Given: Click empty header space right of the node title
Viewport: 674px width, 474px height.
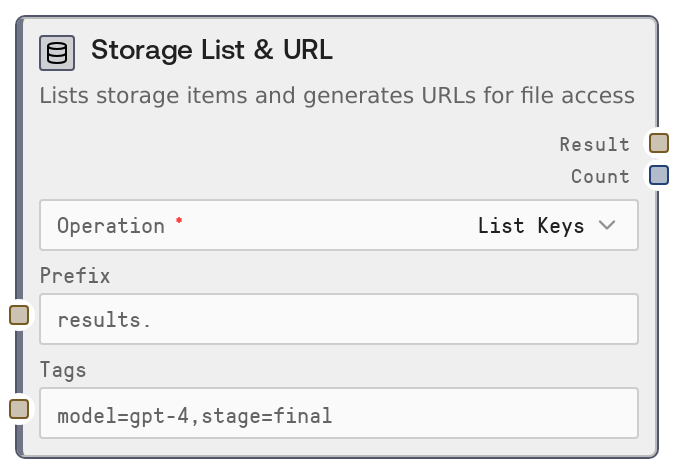Looking at the screenshot, I should click(490, 51).
